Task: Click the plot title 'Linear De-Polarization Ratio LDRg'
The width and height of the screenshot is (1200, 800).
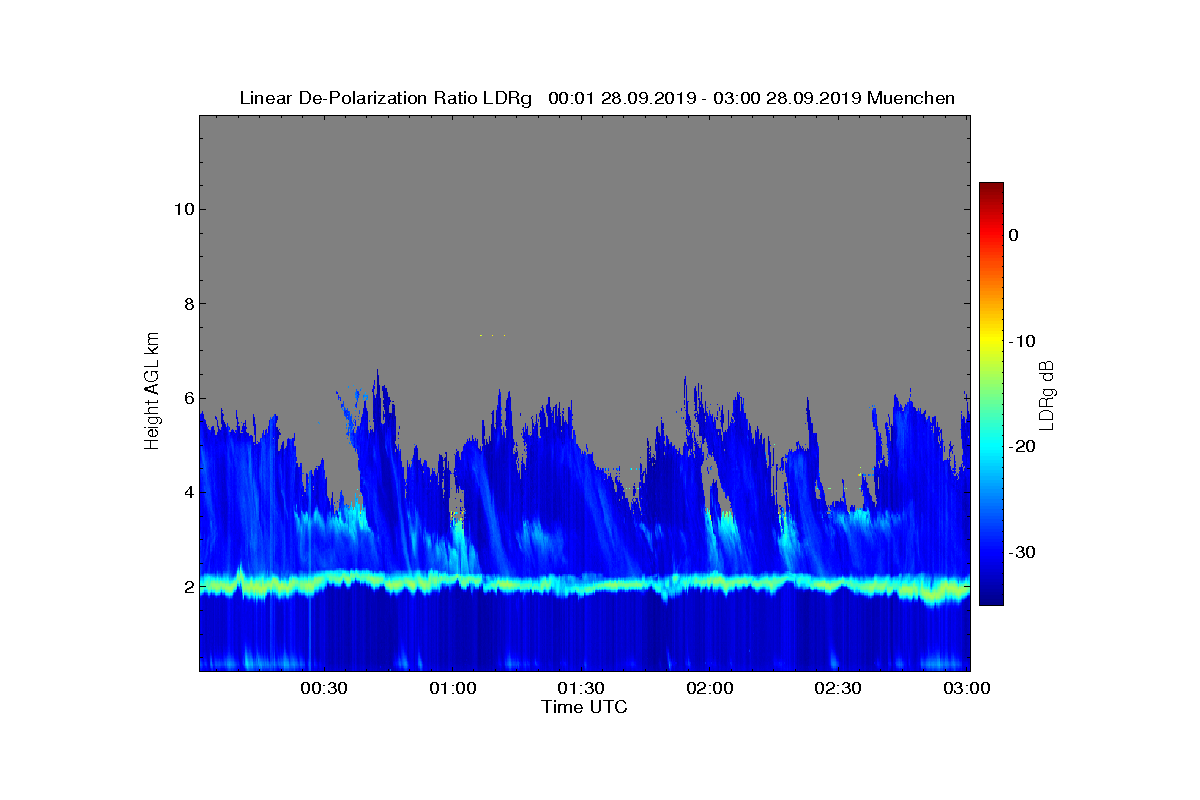Action: (386, 98)
